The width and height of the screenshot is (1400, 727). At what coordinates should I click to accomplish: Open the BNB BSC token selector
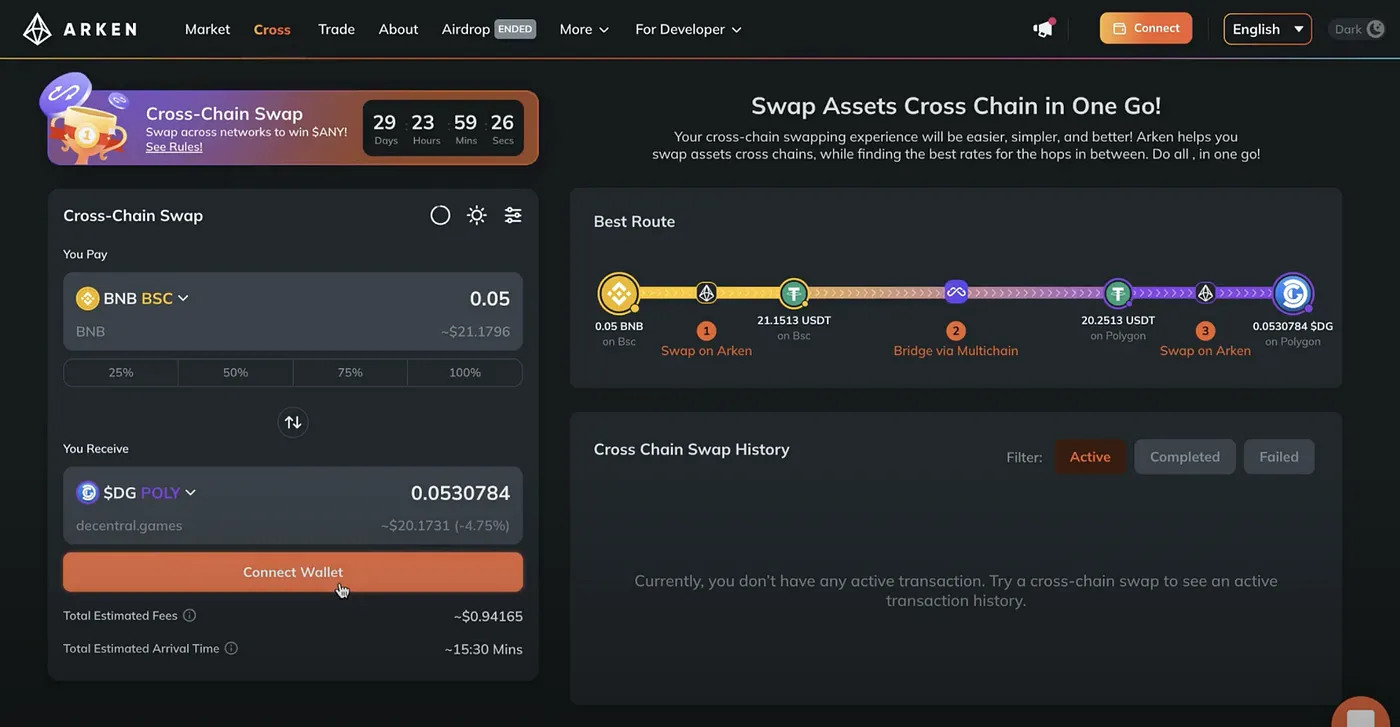pyautogui.click(x=132, y=298)
